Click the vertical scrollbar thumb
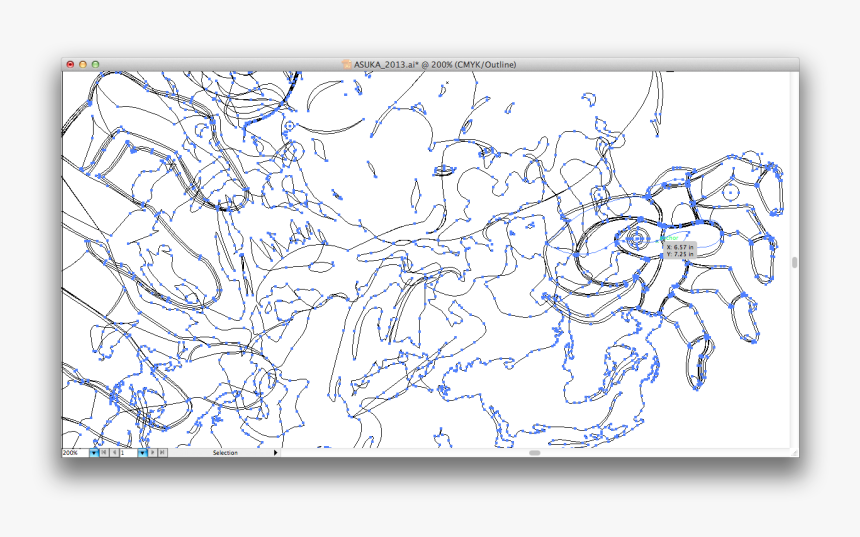Image resolution: width=860 pixels, height=537 pixels. (794, 263)
